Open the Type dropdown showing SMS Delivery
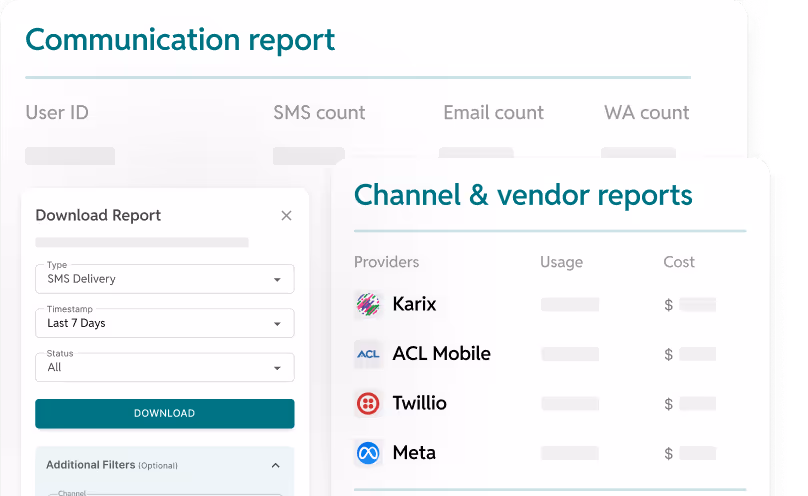This screenshot has height=496, width=808. pyautogui.click(x=165, y=279)
